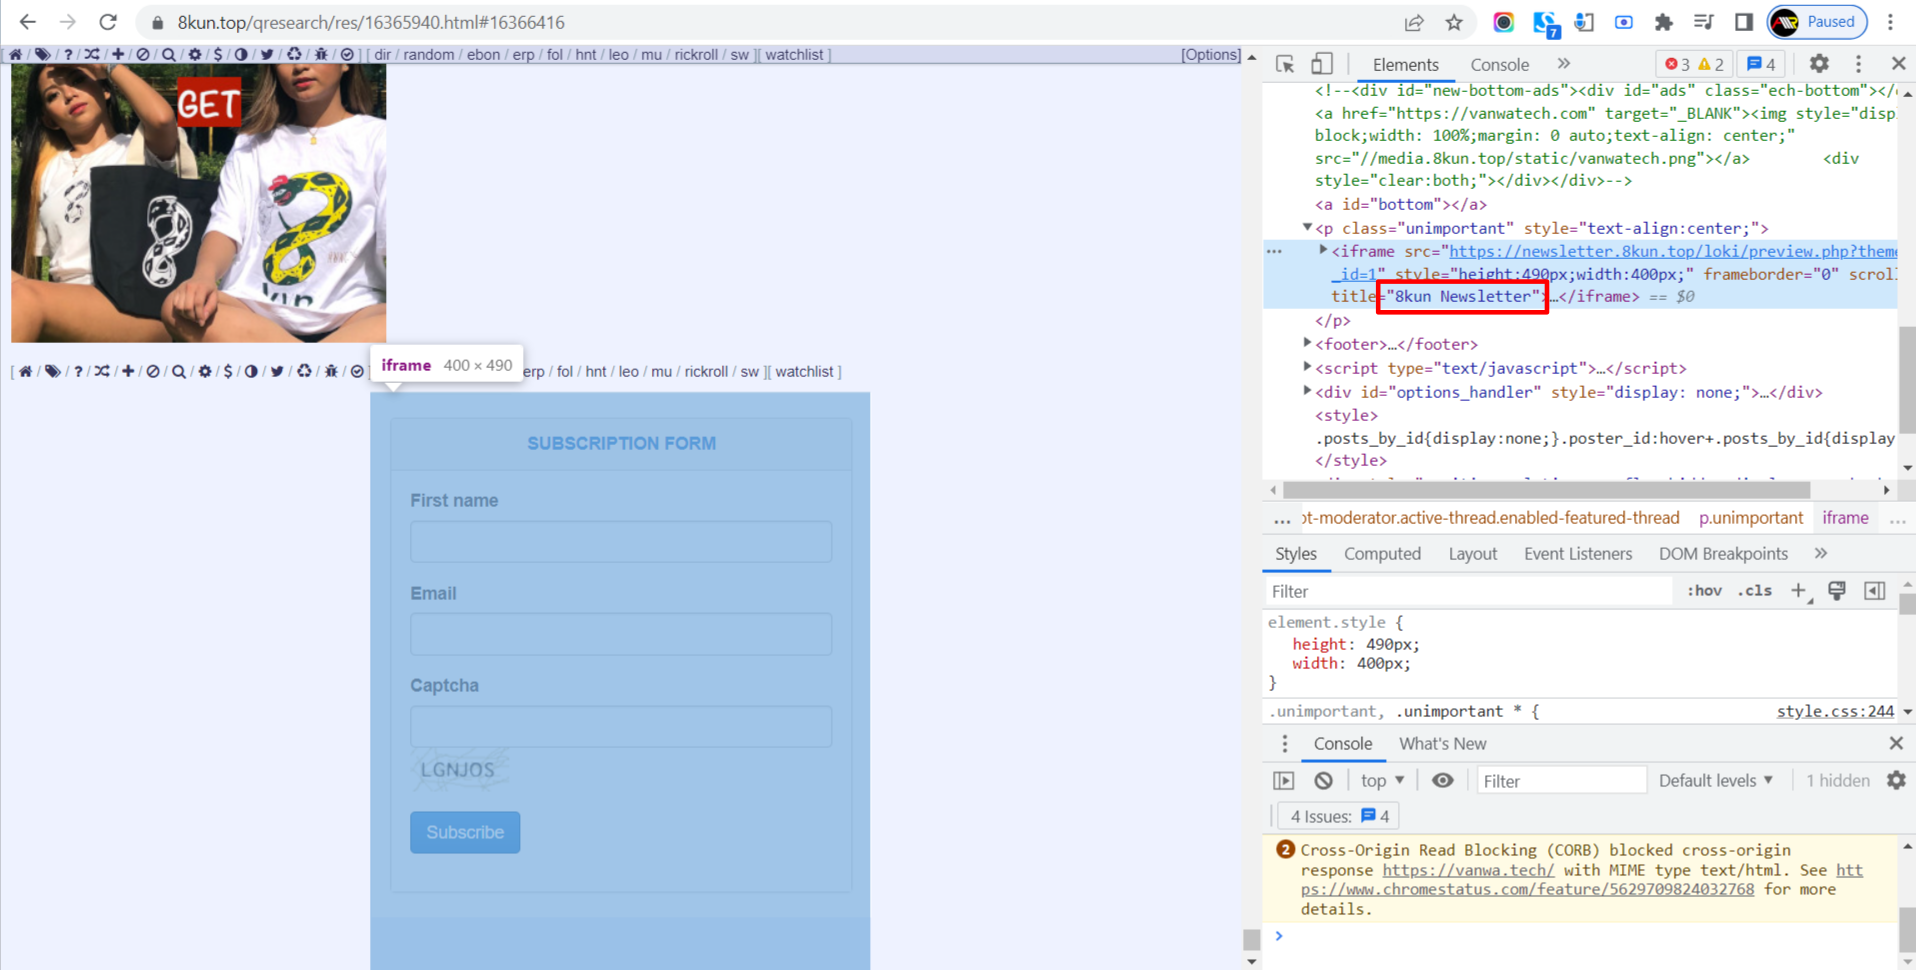Click shuffle icon in fixed header board bar
The width and height of the screenshot is (1916, 970).
92,55
